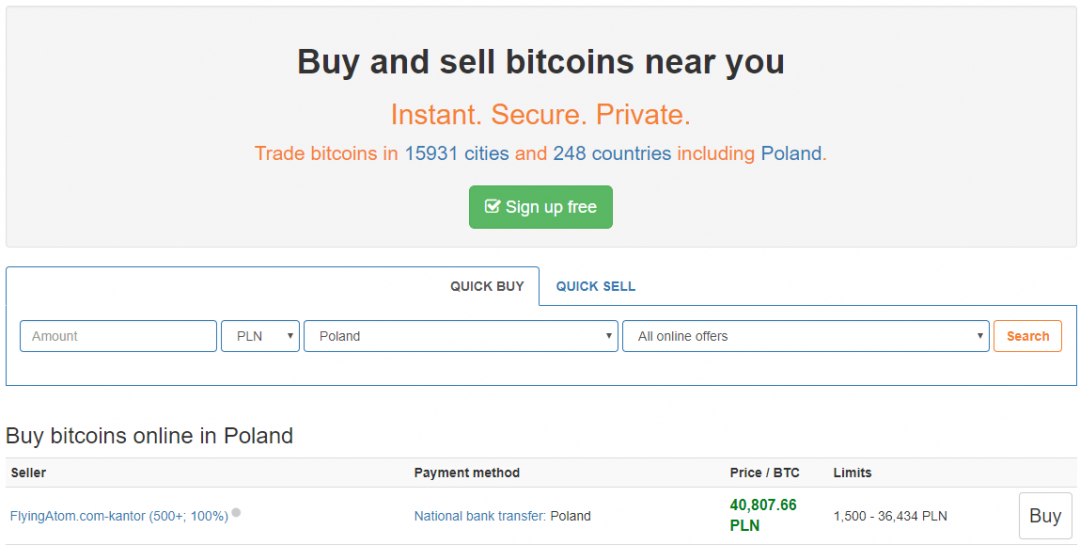The width and height of the screenshot is (1080, 545).
Task: Open the PLN currency dropdown
Action: (x=260, y=336)
